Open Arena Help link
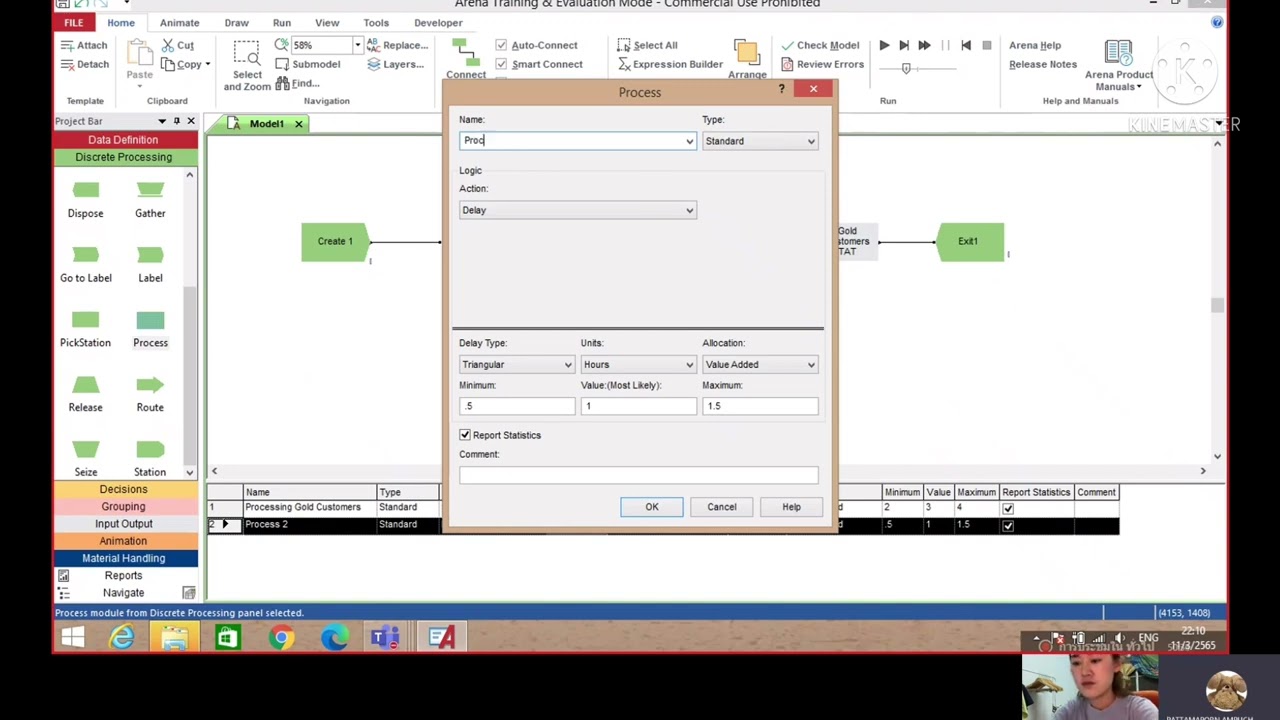 point(1035,45)
